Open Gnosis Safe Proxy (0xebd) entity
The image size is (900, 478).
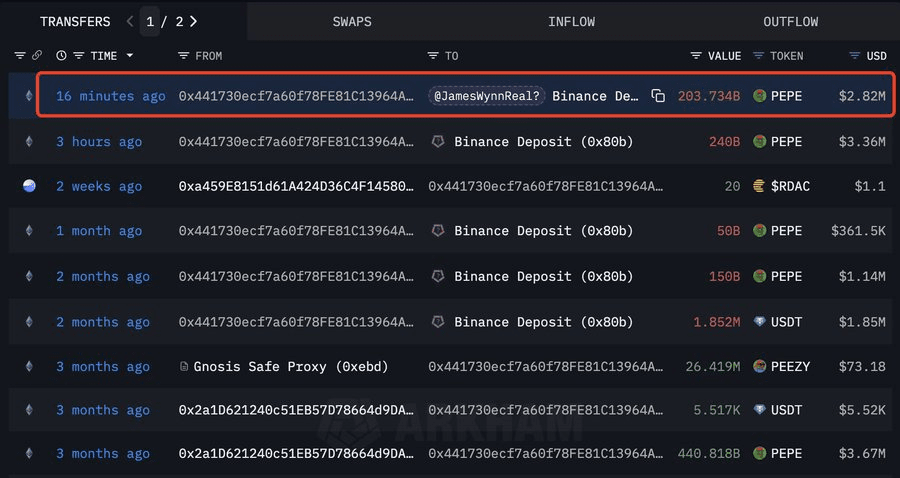pos(291,367)
